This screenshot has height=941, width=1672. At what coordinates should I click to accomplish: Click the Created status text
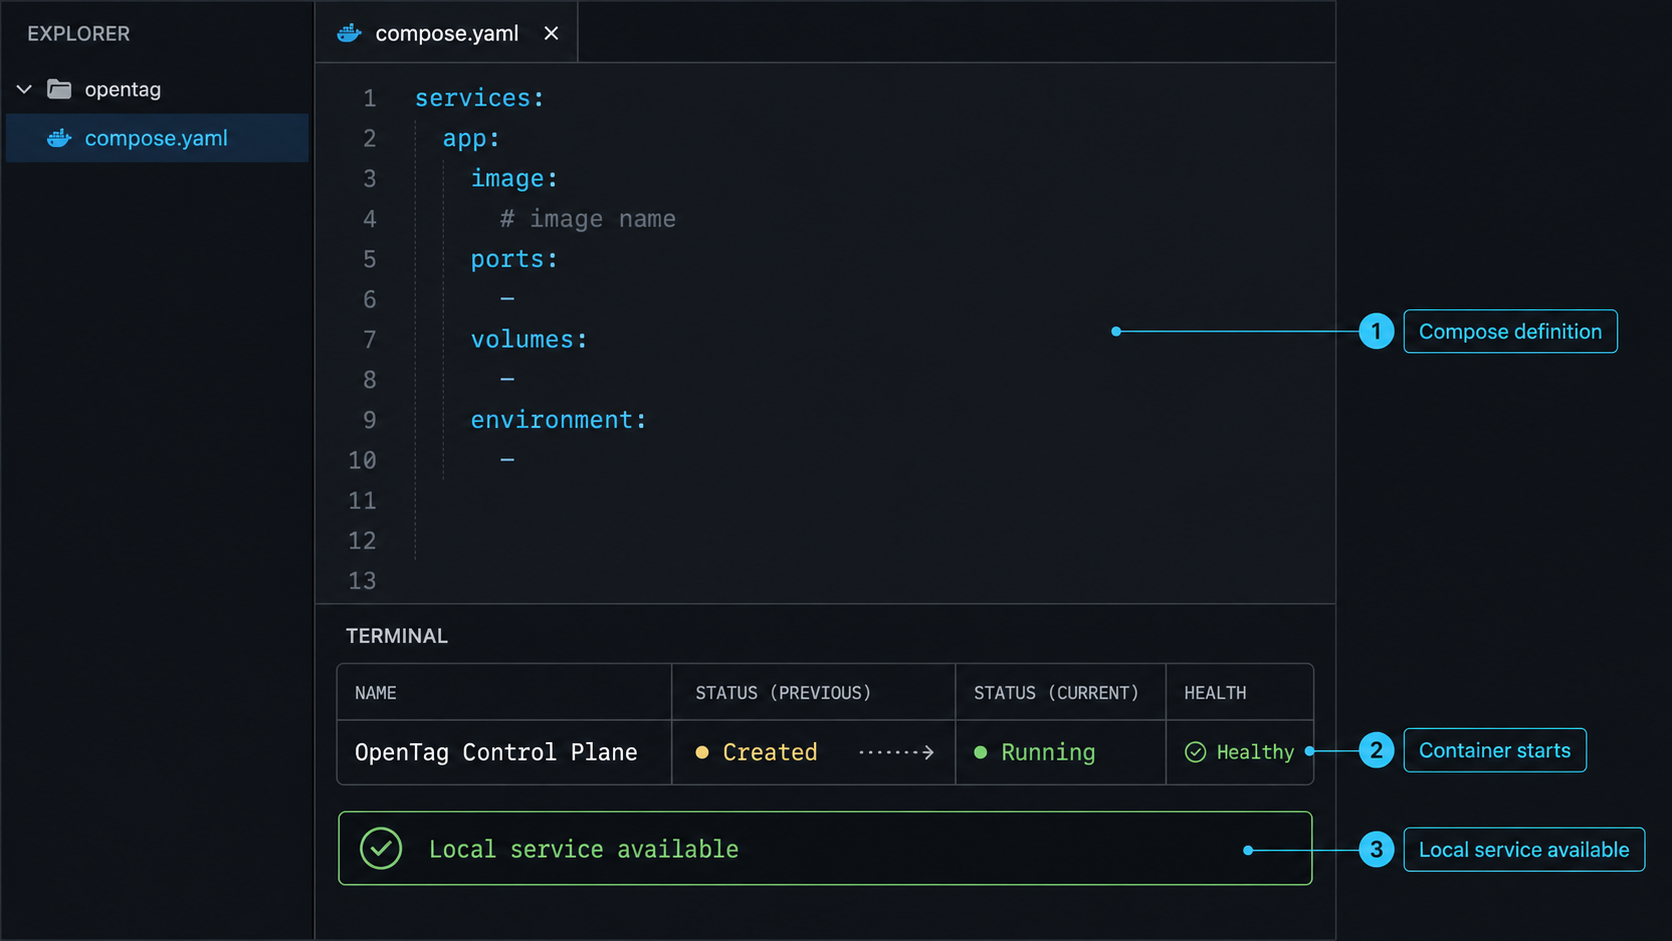click(770, 752)
